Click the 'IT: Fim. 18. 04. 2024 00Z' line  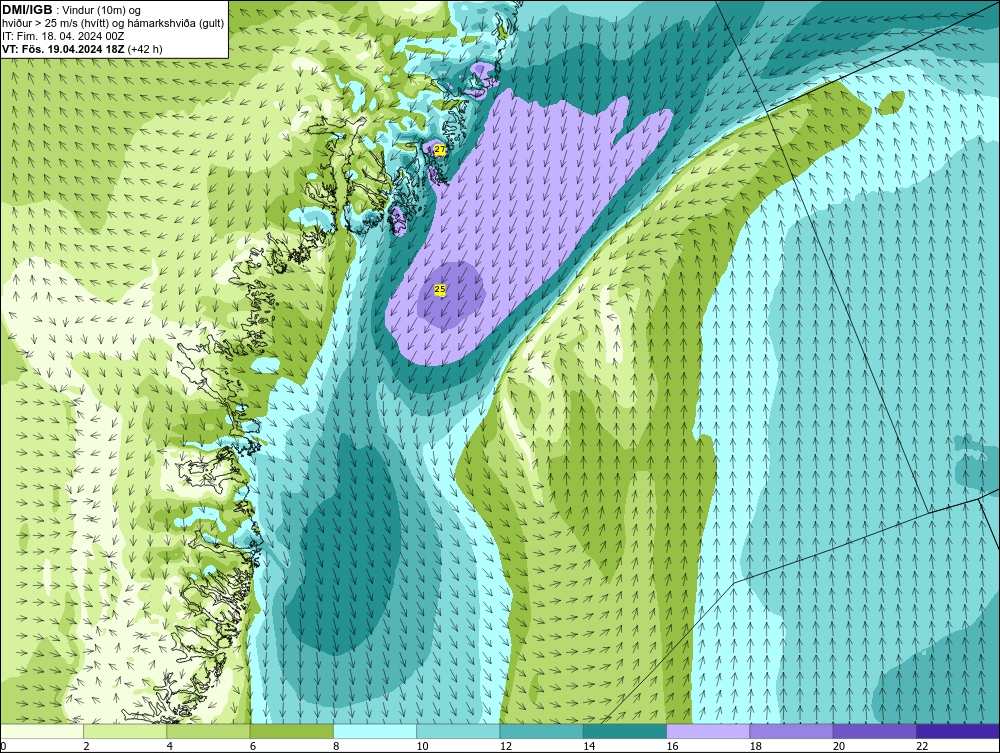(63, 36)
